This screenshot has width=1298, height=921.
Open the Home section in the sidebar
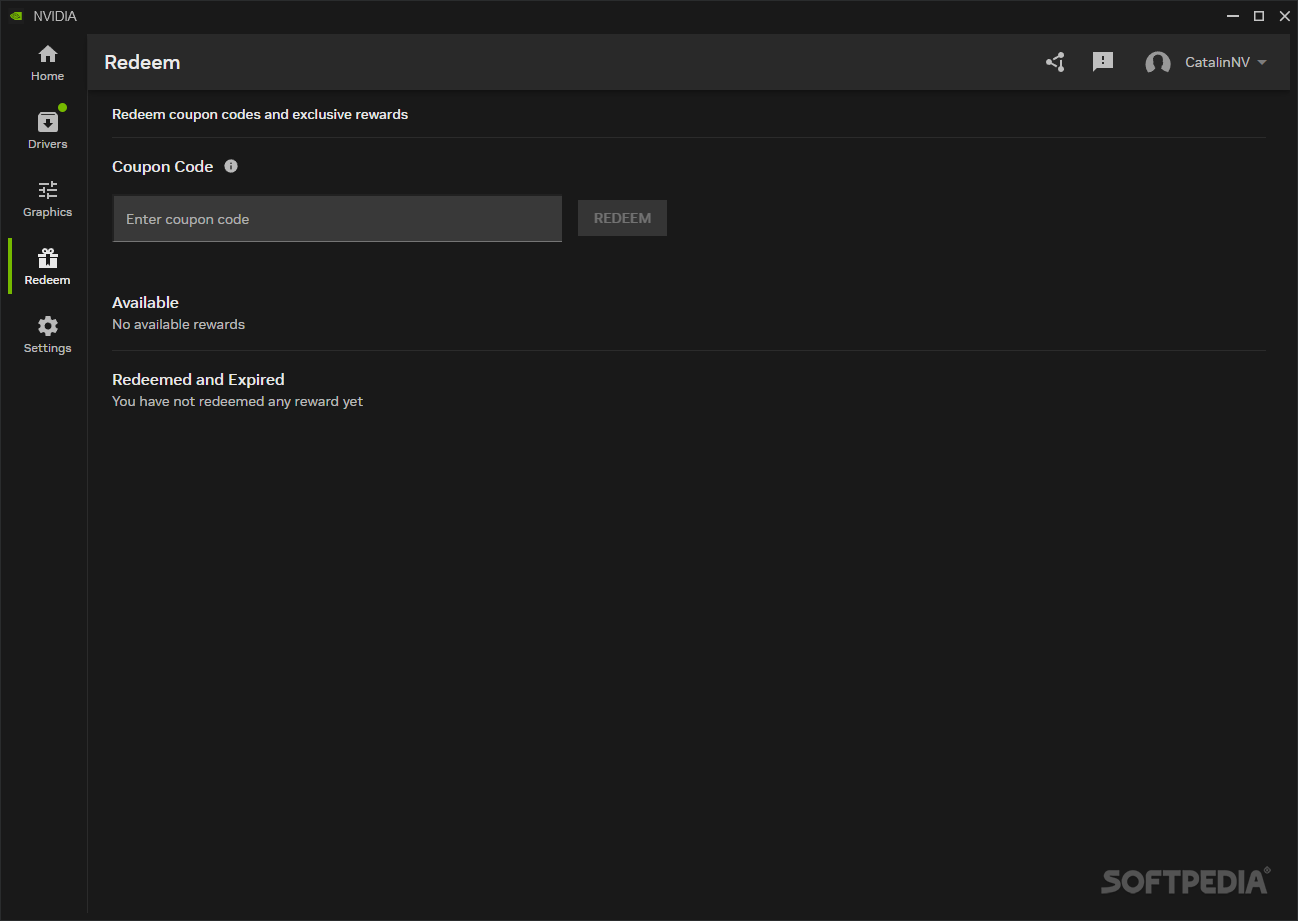47,63
